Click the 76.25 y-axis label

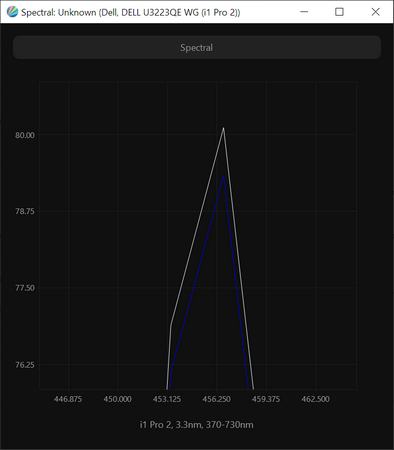click(x=25, y=365)
